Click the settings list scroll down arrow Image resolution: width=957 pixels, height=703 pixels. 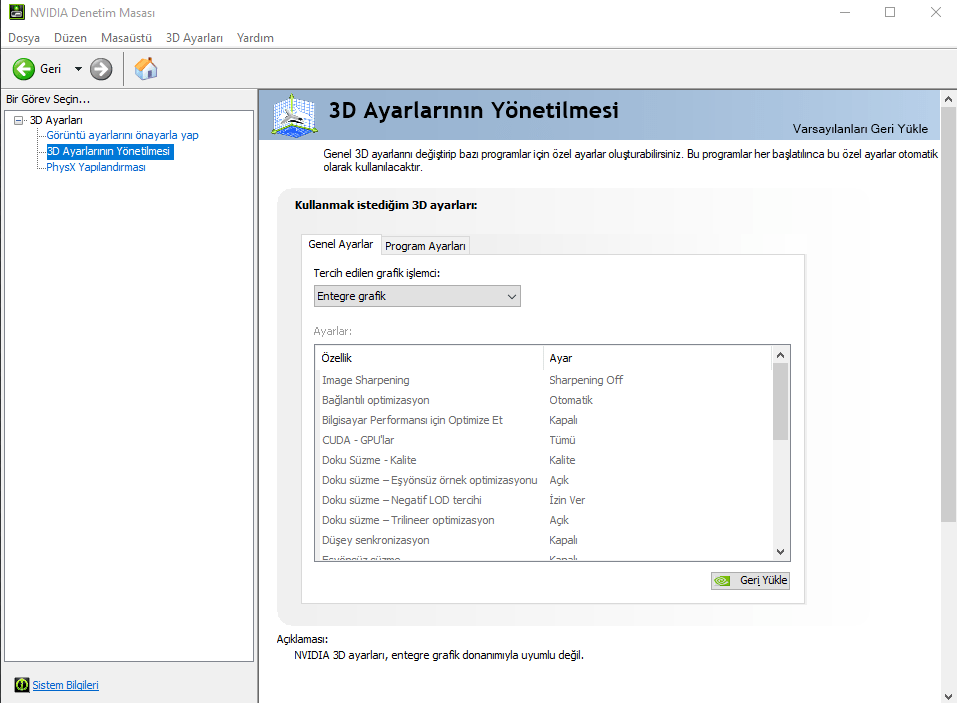point(780,552)
